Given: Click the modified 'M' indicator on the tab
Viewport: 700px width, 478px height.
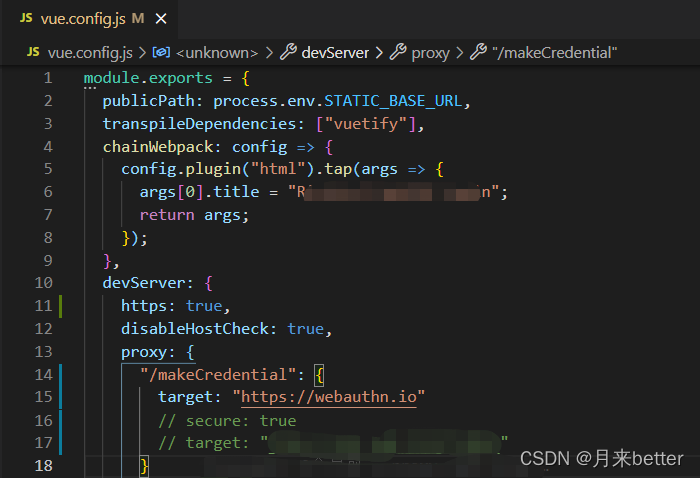Looking at the screenshot, I should (138, 19).
